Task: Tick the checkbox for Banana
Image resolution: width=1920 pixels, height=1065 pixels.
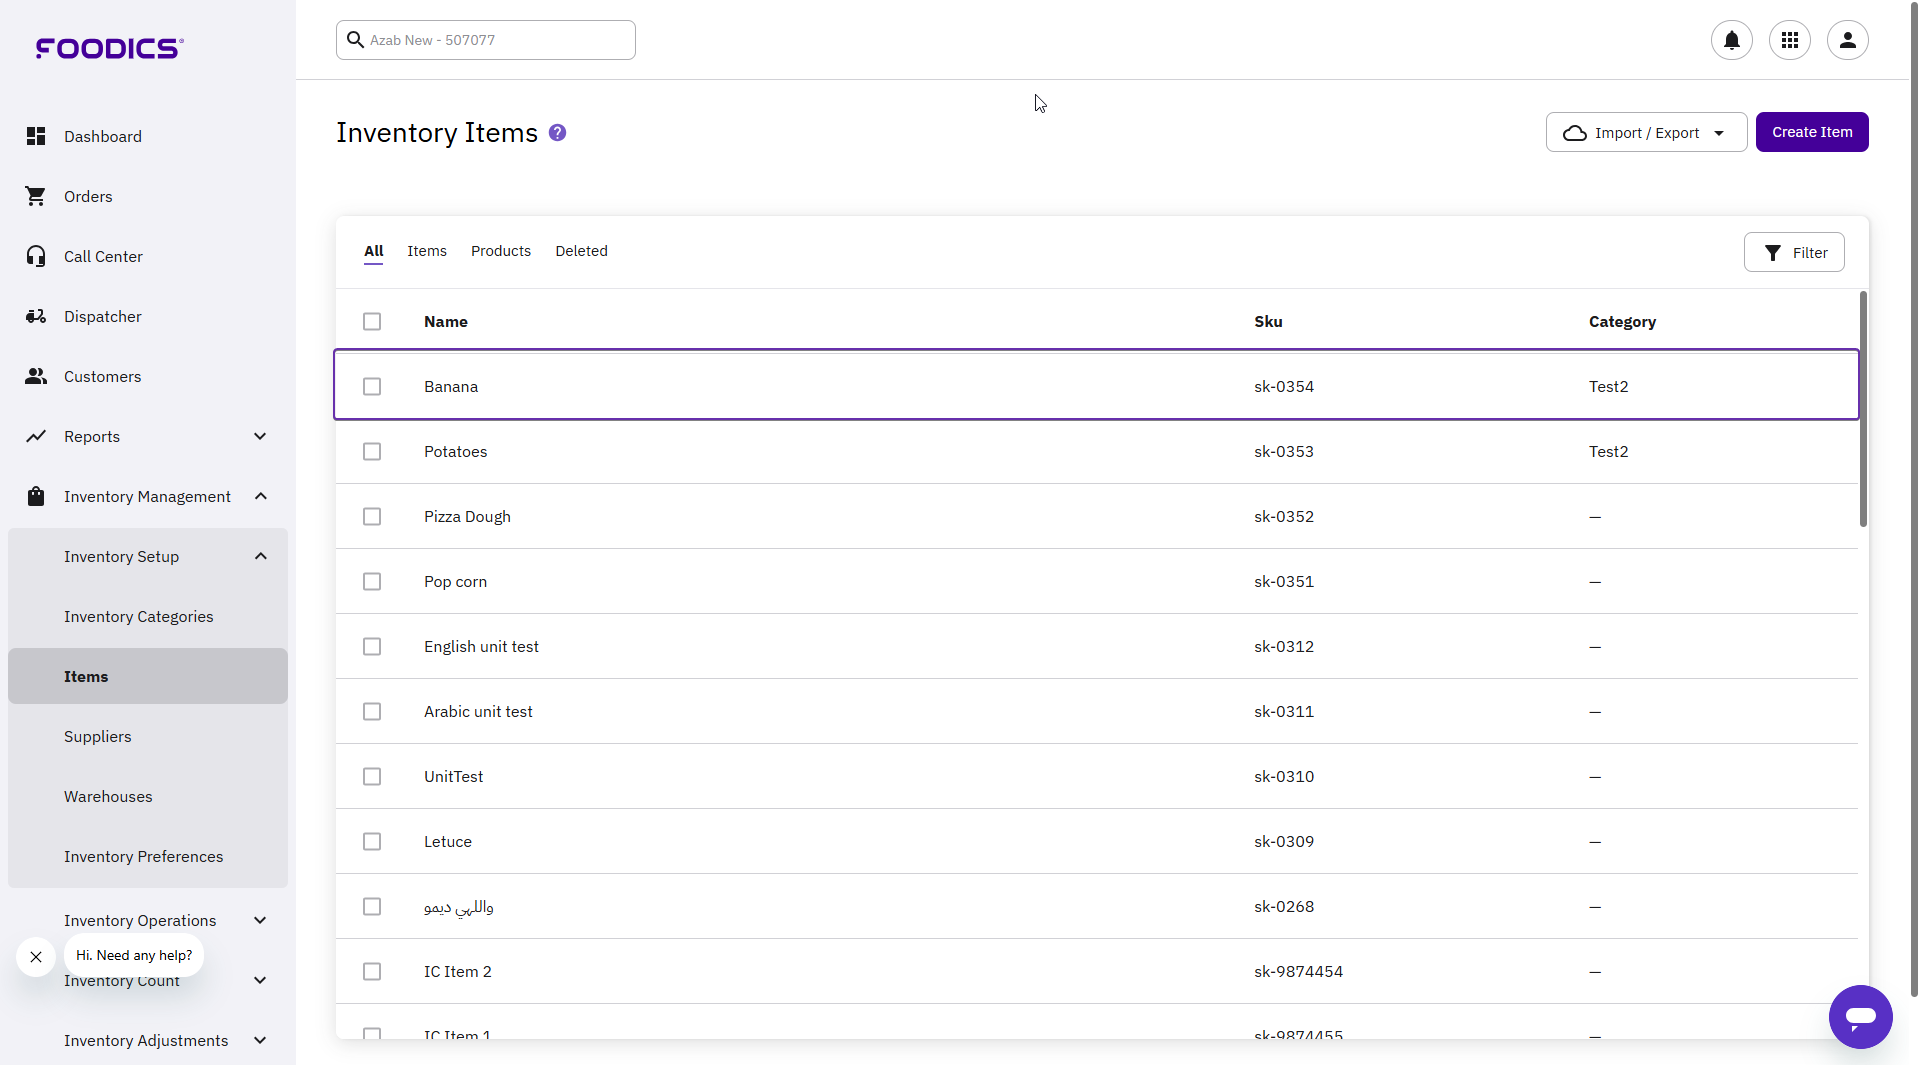Action: 372,386
